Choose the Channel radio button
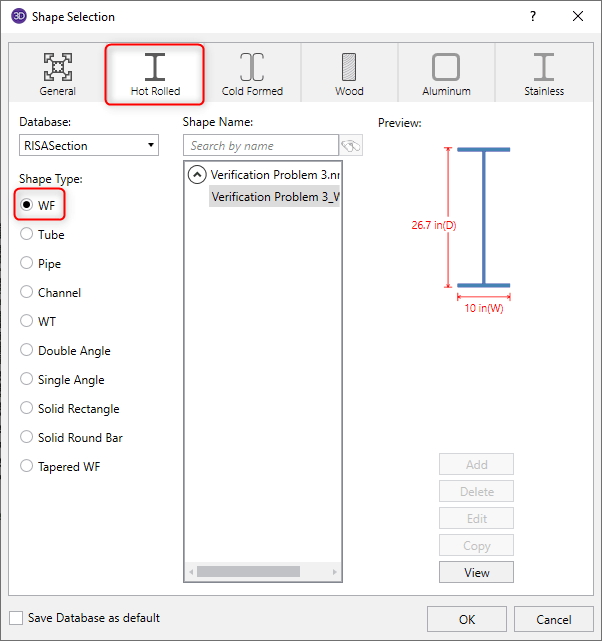The image size is (602, 641). [27, 293]
